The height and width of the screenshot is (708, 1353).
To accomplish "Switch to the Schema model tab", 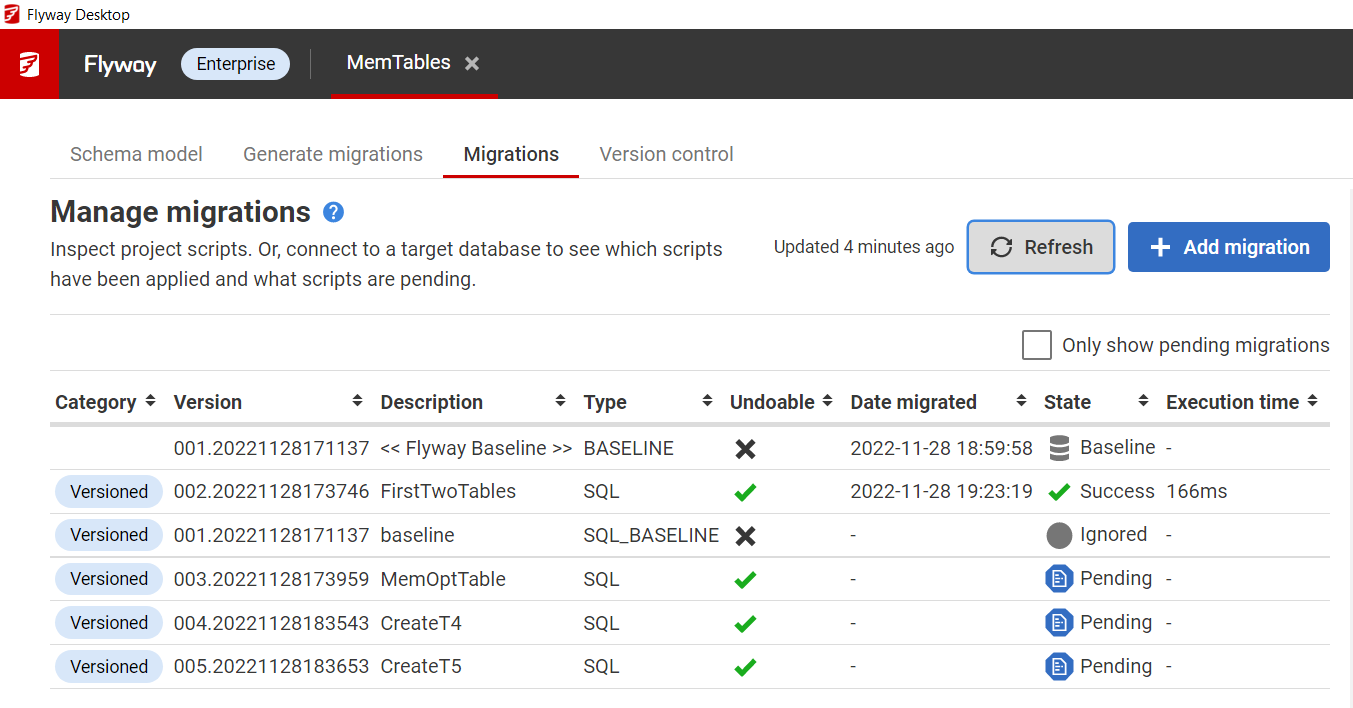I will (x=136, y=154).
